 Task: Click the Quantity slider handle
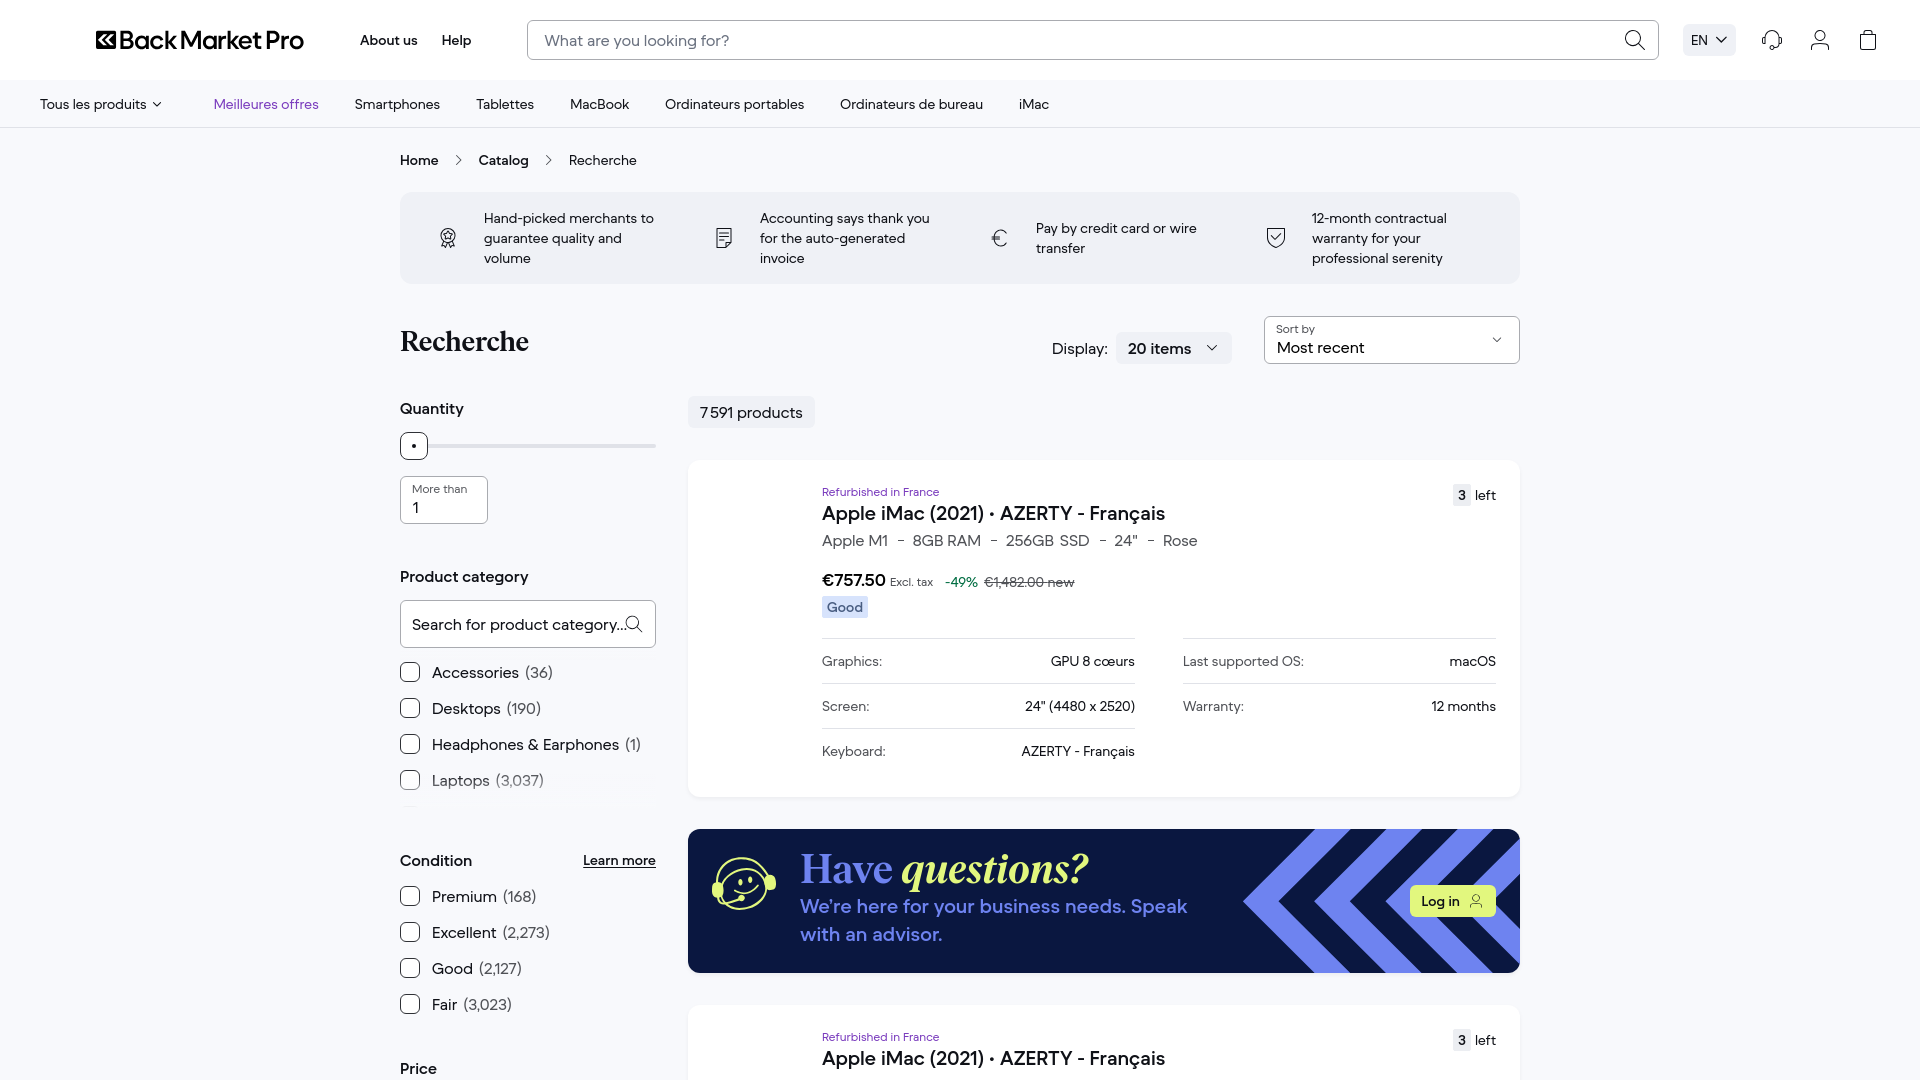414,446
